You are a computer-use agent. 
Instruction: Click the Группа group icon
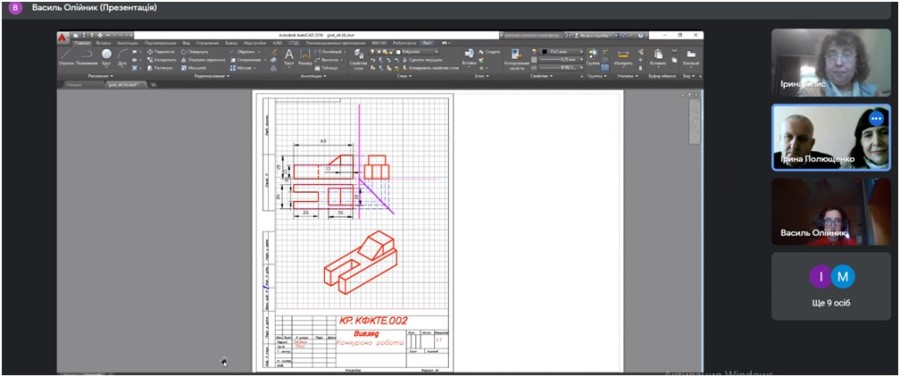593,57
